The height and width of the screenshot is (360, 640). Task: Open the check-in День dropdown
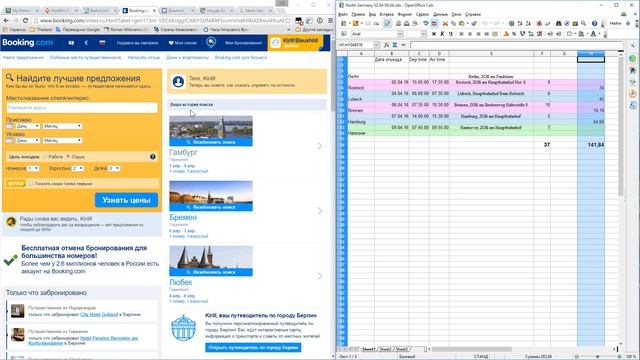28,126
